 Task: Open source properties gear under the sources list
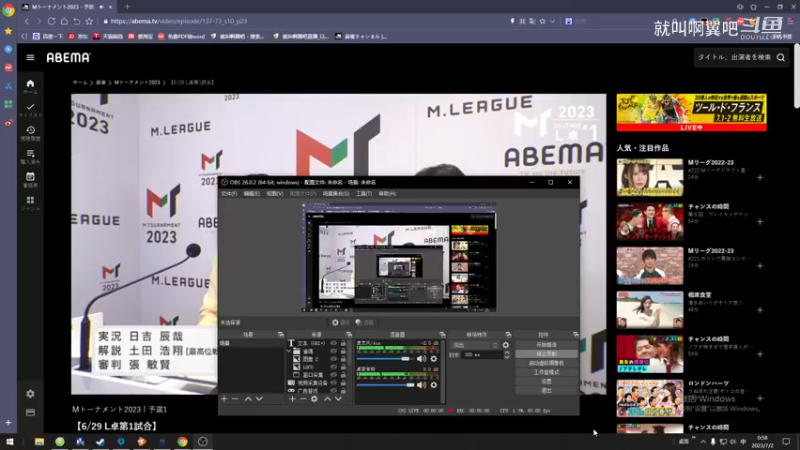click(x=314, y=398)
